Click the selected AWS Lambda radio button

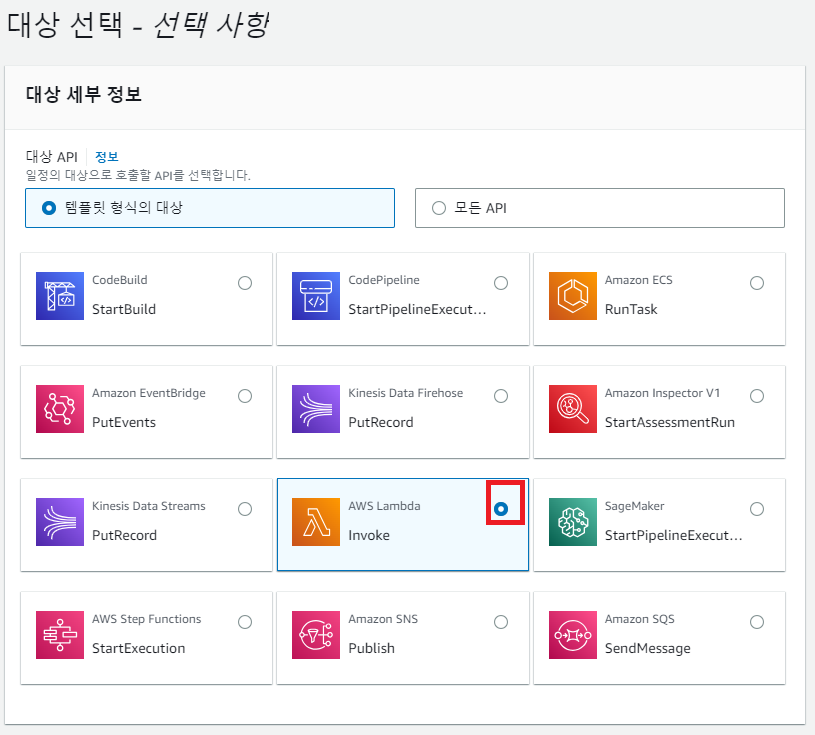tap(501, 509)
